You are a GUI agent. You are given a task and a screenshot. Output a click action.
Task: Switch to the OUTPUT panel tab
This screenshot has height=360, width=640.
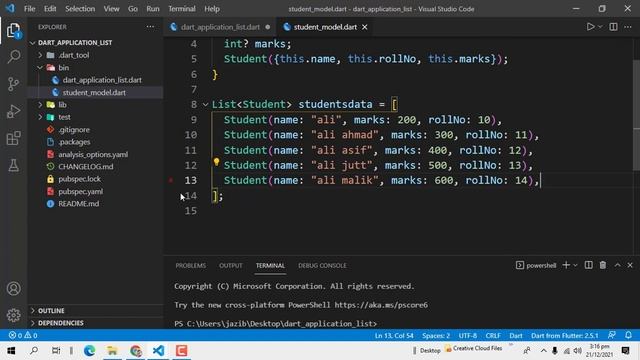[231, 265]
